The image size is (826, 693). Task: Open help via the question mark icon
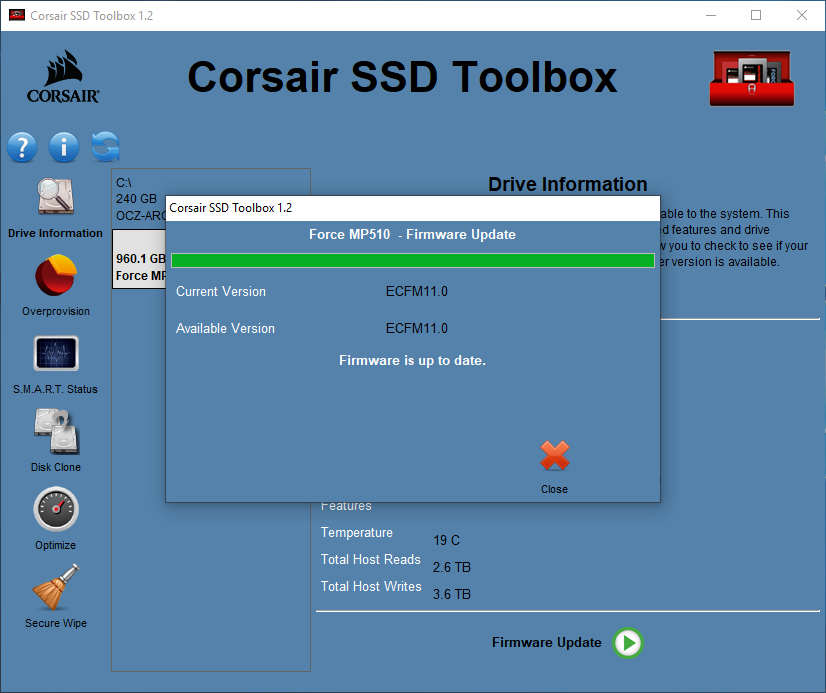22,147
